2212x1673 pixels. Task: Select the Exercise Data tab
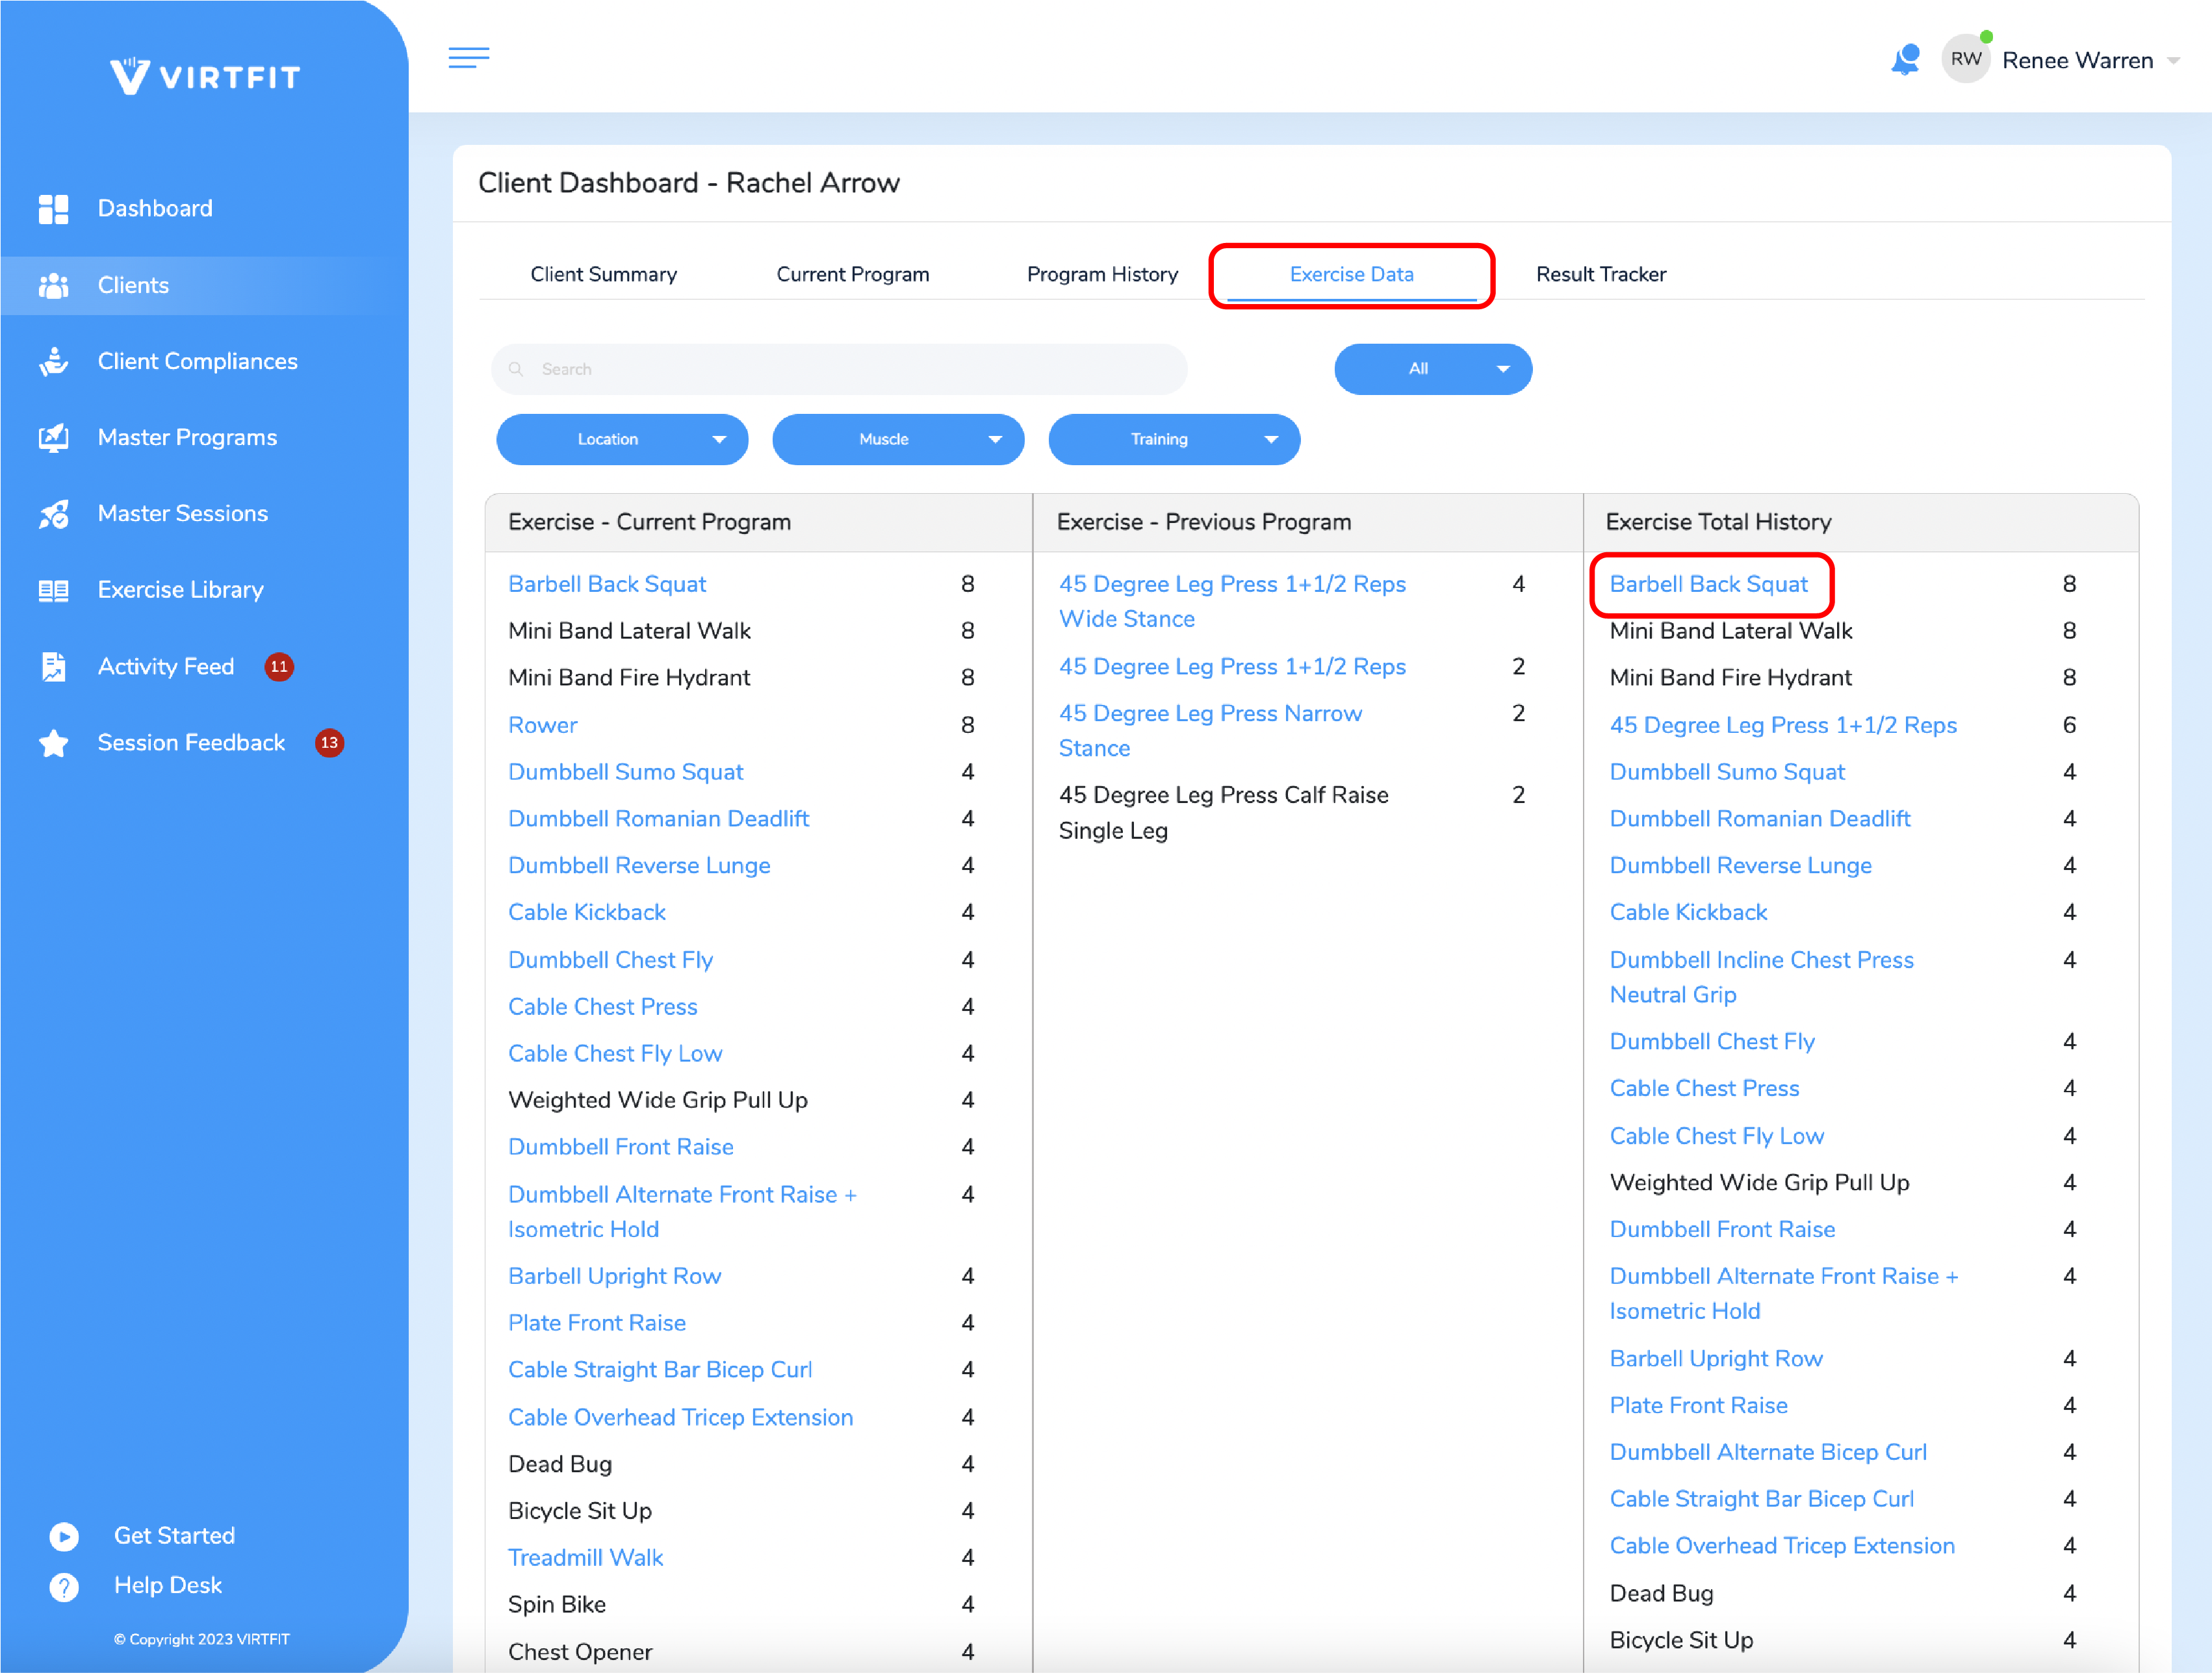coord(1351,274)
